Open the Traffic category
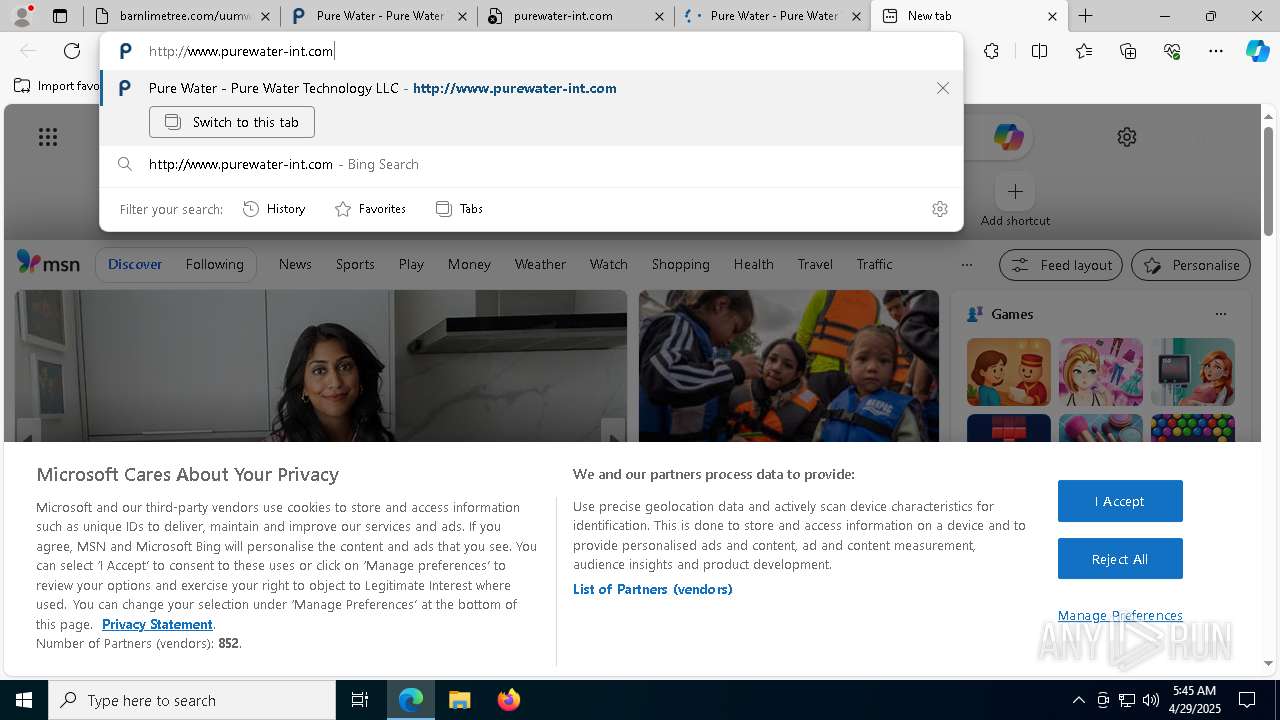Viewport: 1280px width, 720px height. pyautogui.click(x=874, y=264)
